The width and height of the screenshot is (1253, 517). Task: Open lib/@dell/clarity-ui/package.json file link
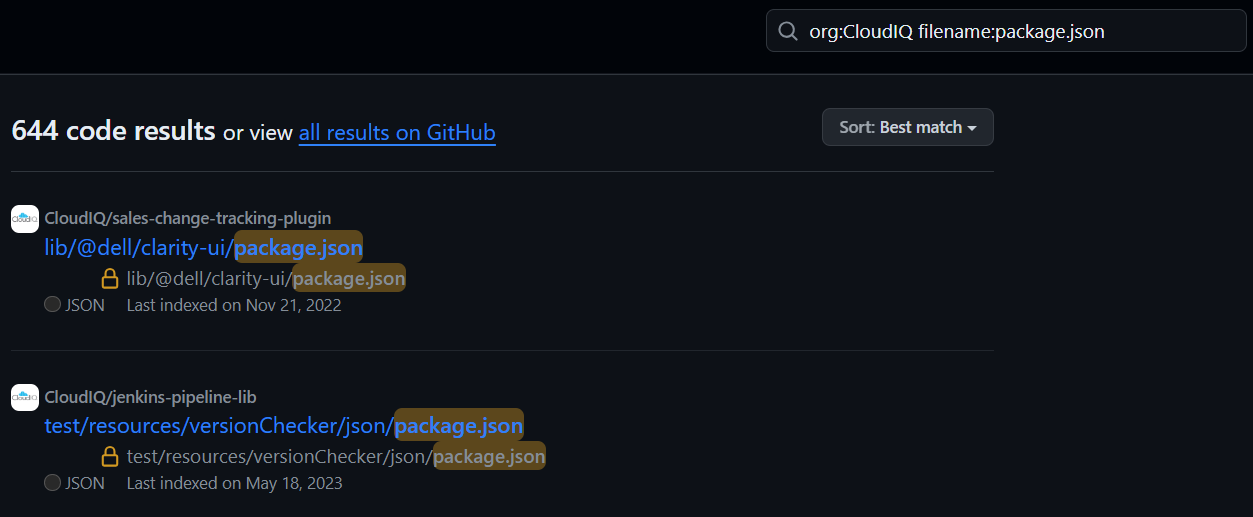pos(204,247)
